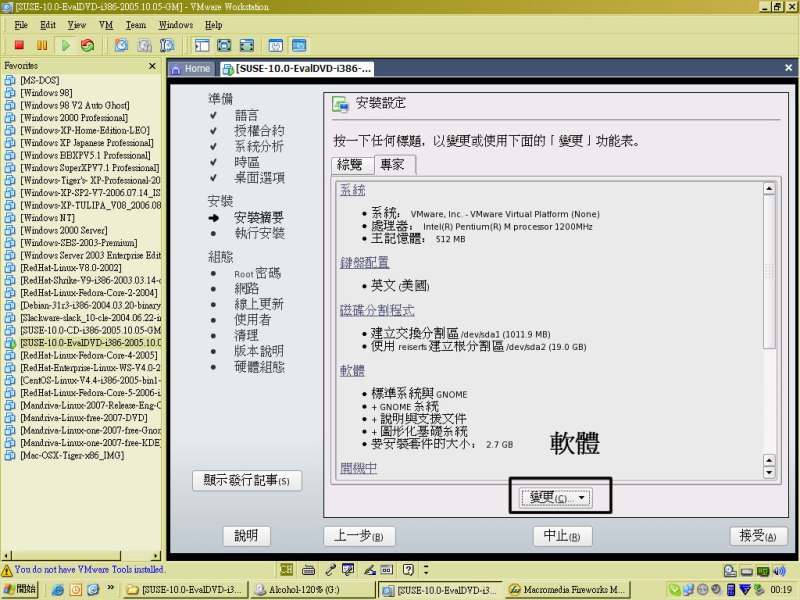The image size is (800, 600).
Task: Open the Team menu
Action: click(x=136, y=25)
